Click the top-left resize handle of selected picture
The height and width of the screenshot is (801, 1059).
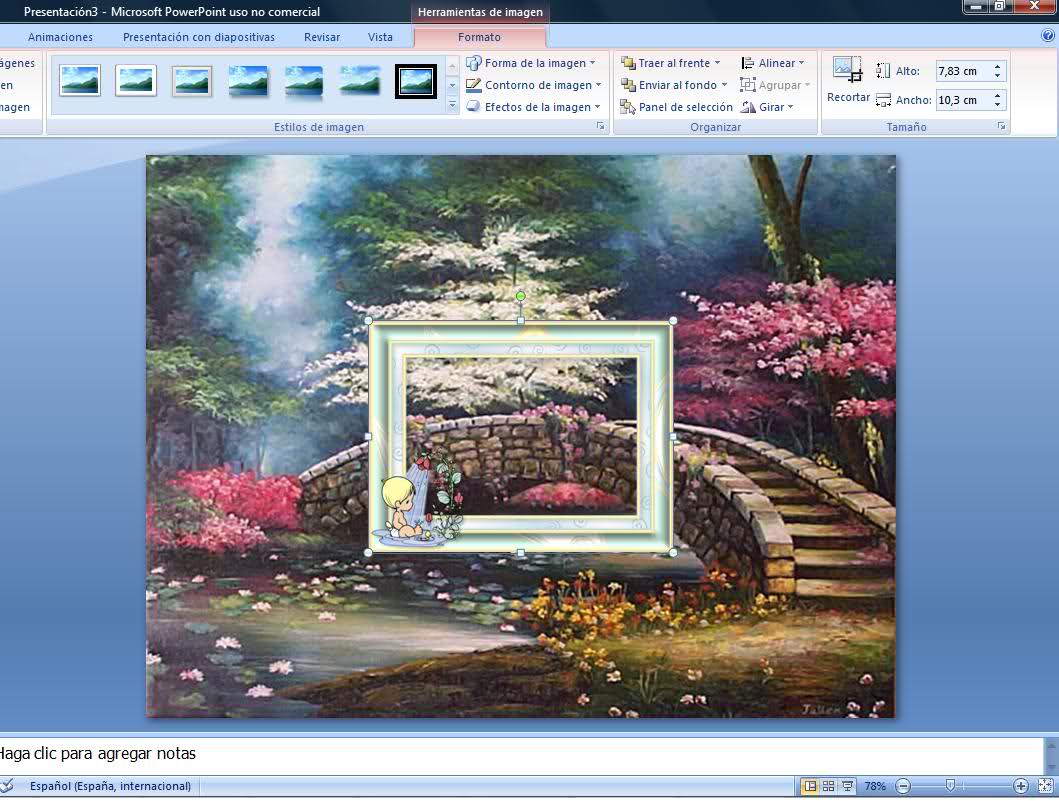coord(369,321)
